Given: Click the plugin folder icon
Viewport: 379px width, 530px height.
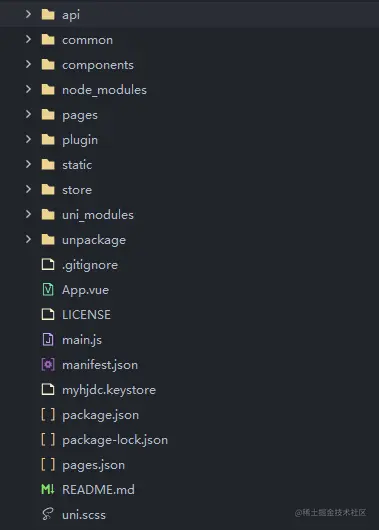Looking at the screenshot, I should pos(48,140).
